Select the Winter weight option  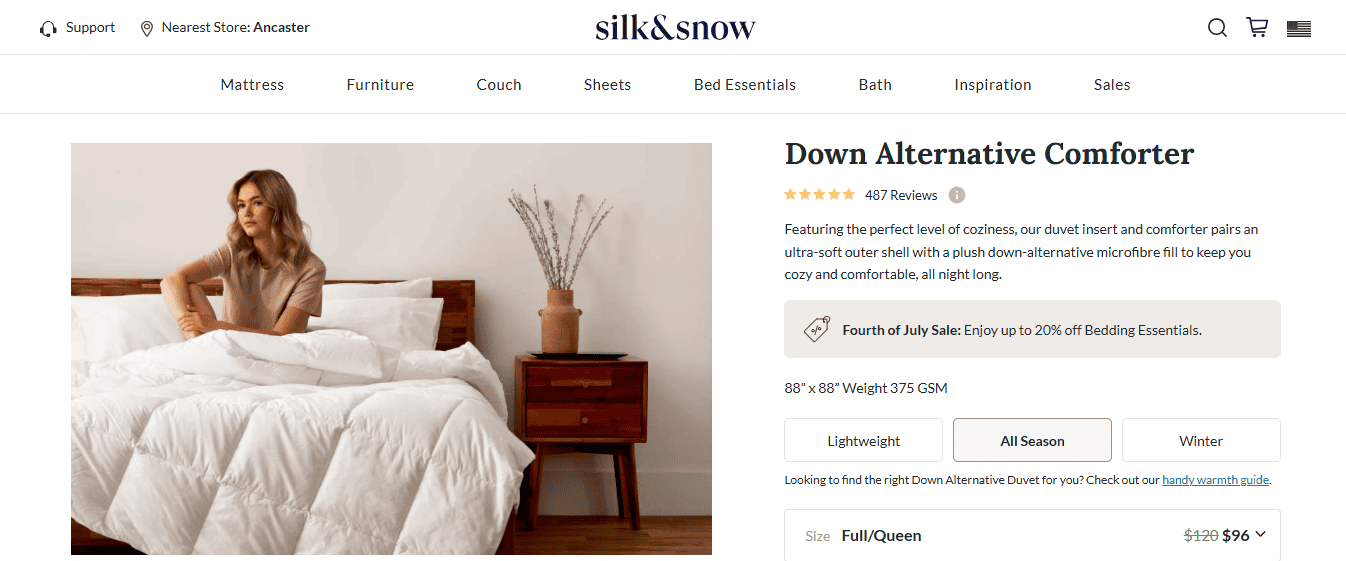(x=1201, y=440)
